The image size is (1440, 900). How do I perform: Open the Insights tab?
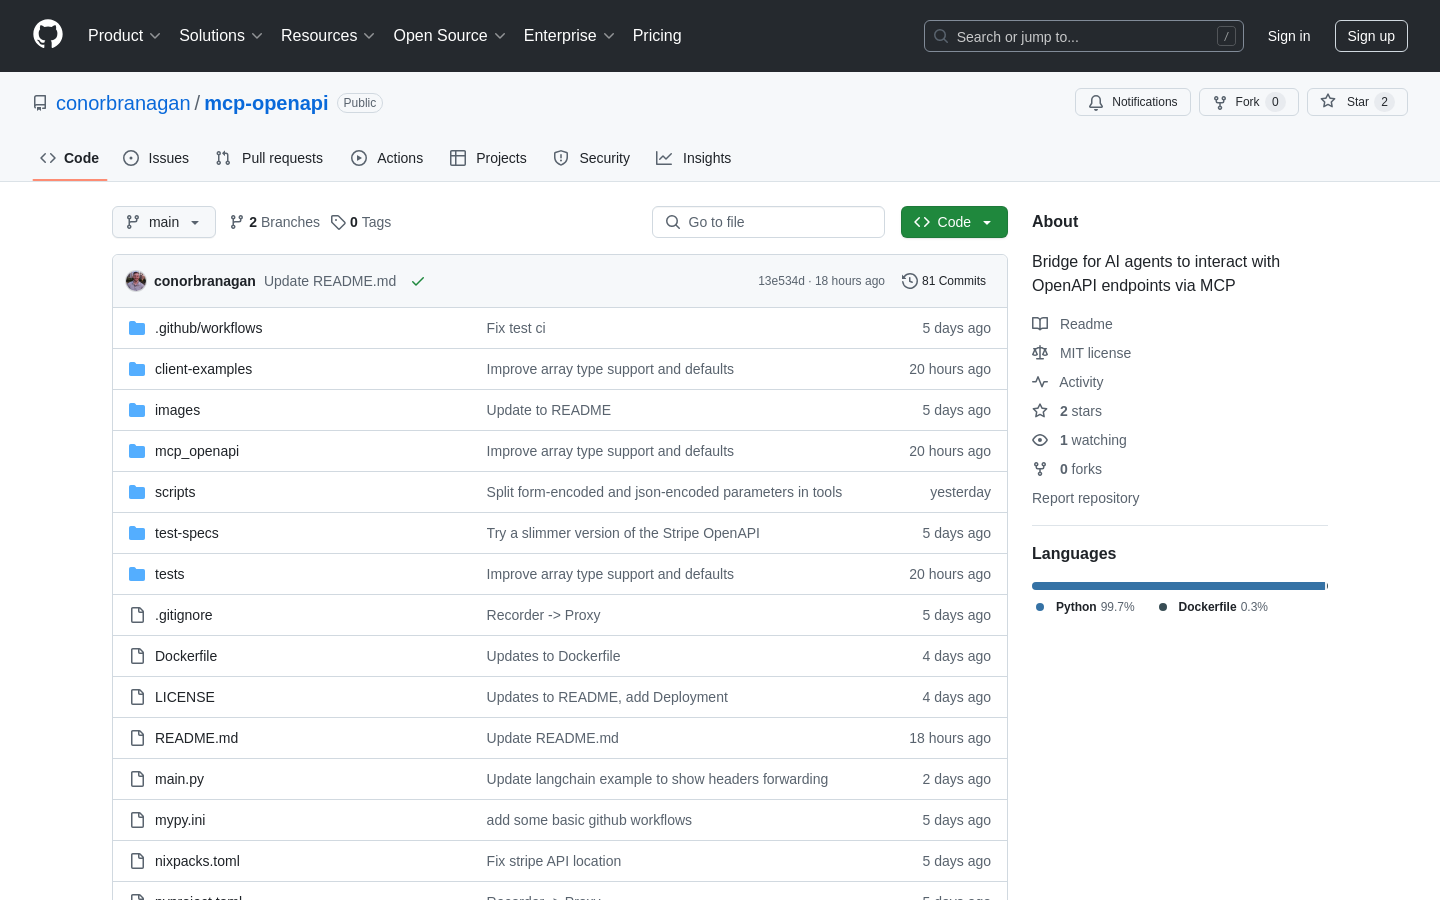click(x=694, y=158)
